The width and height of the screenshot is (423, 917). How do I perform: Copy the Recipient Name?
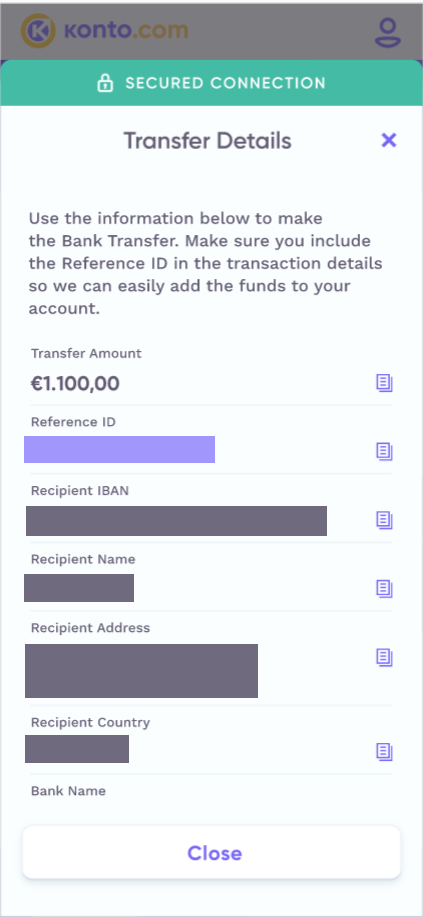[x=384, y=588]
